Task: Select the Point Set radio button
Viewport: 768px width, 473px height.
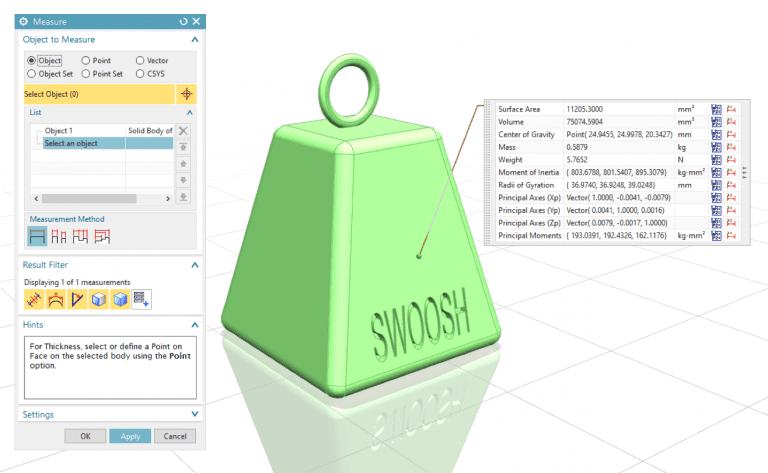Action: (x=86, y=73)
